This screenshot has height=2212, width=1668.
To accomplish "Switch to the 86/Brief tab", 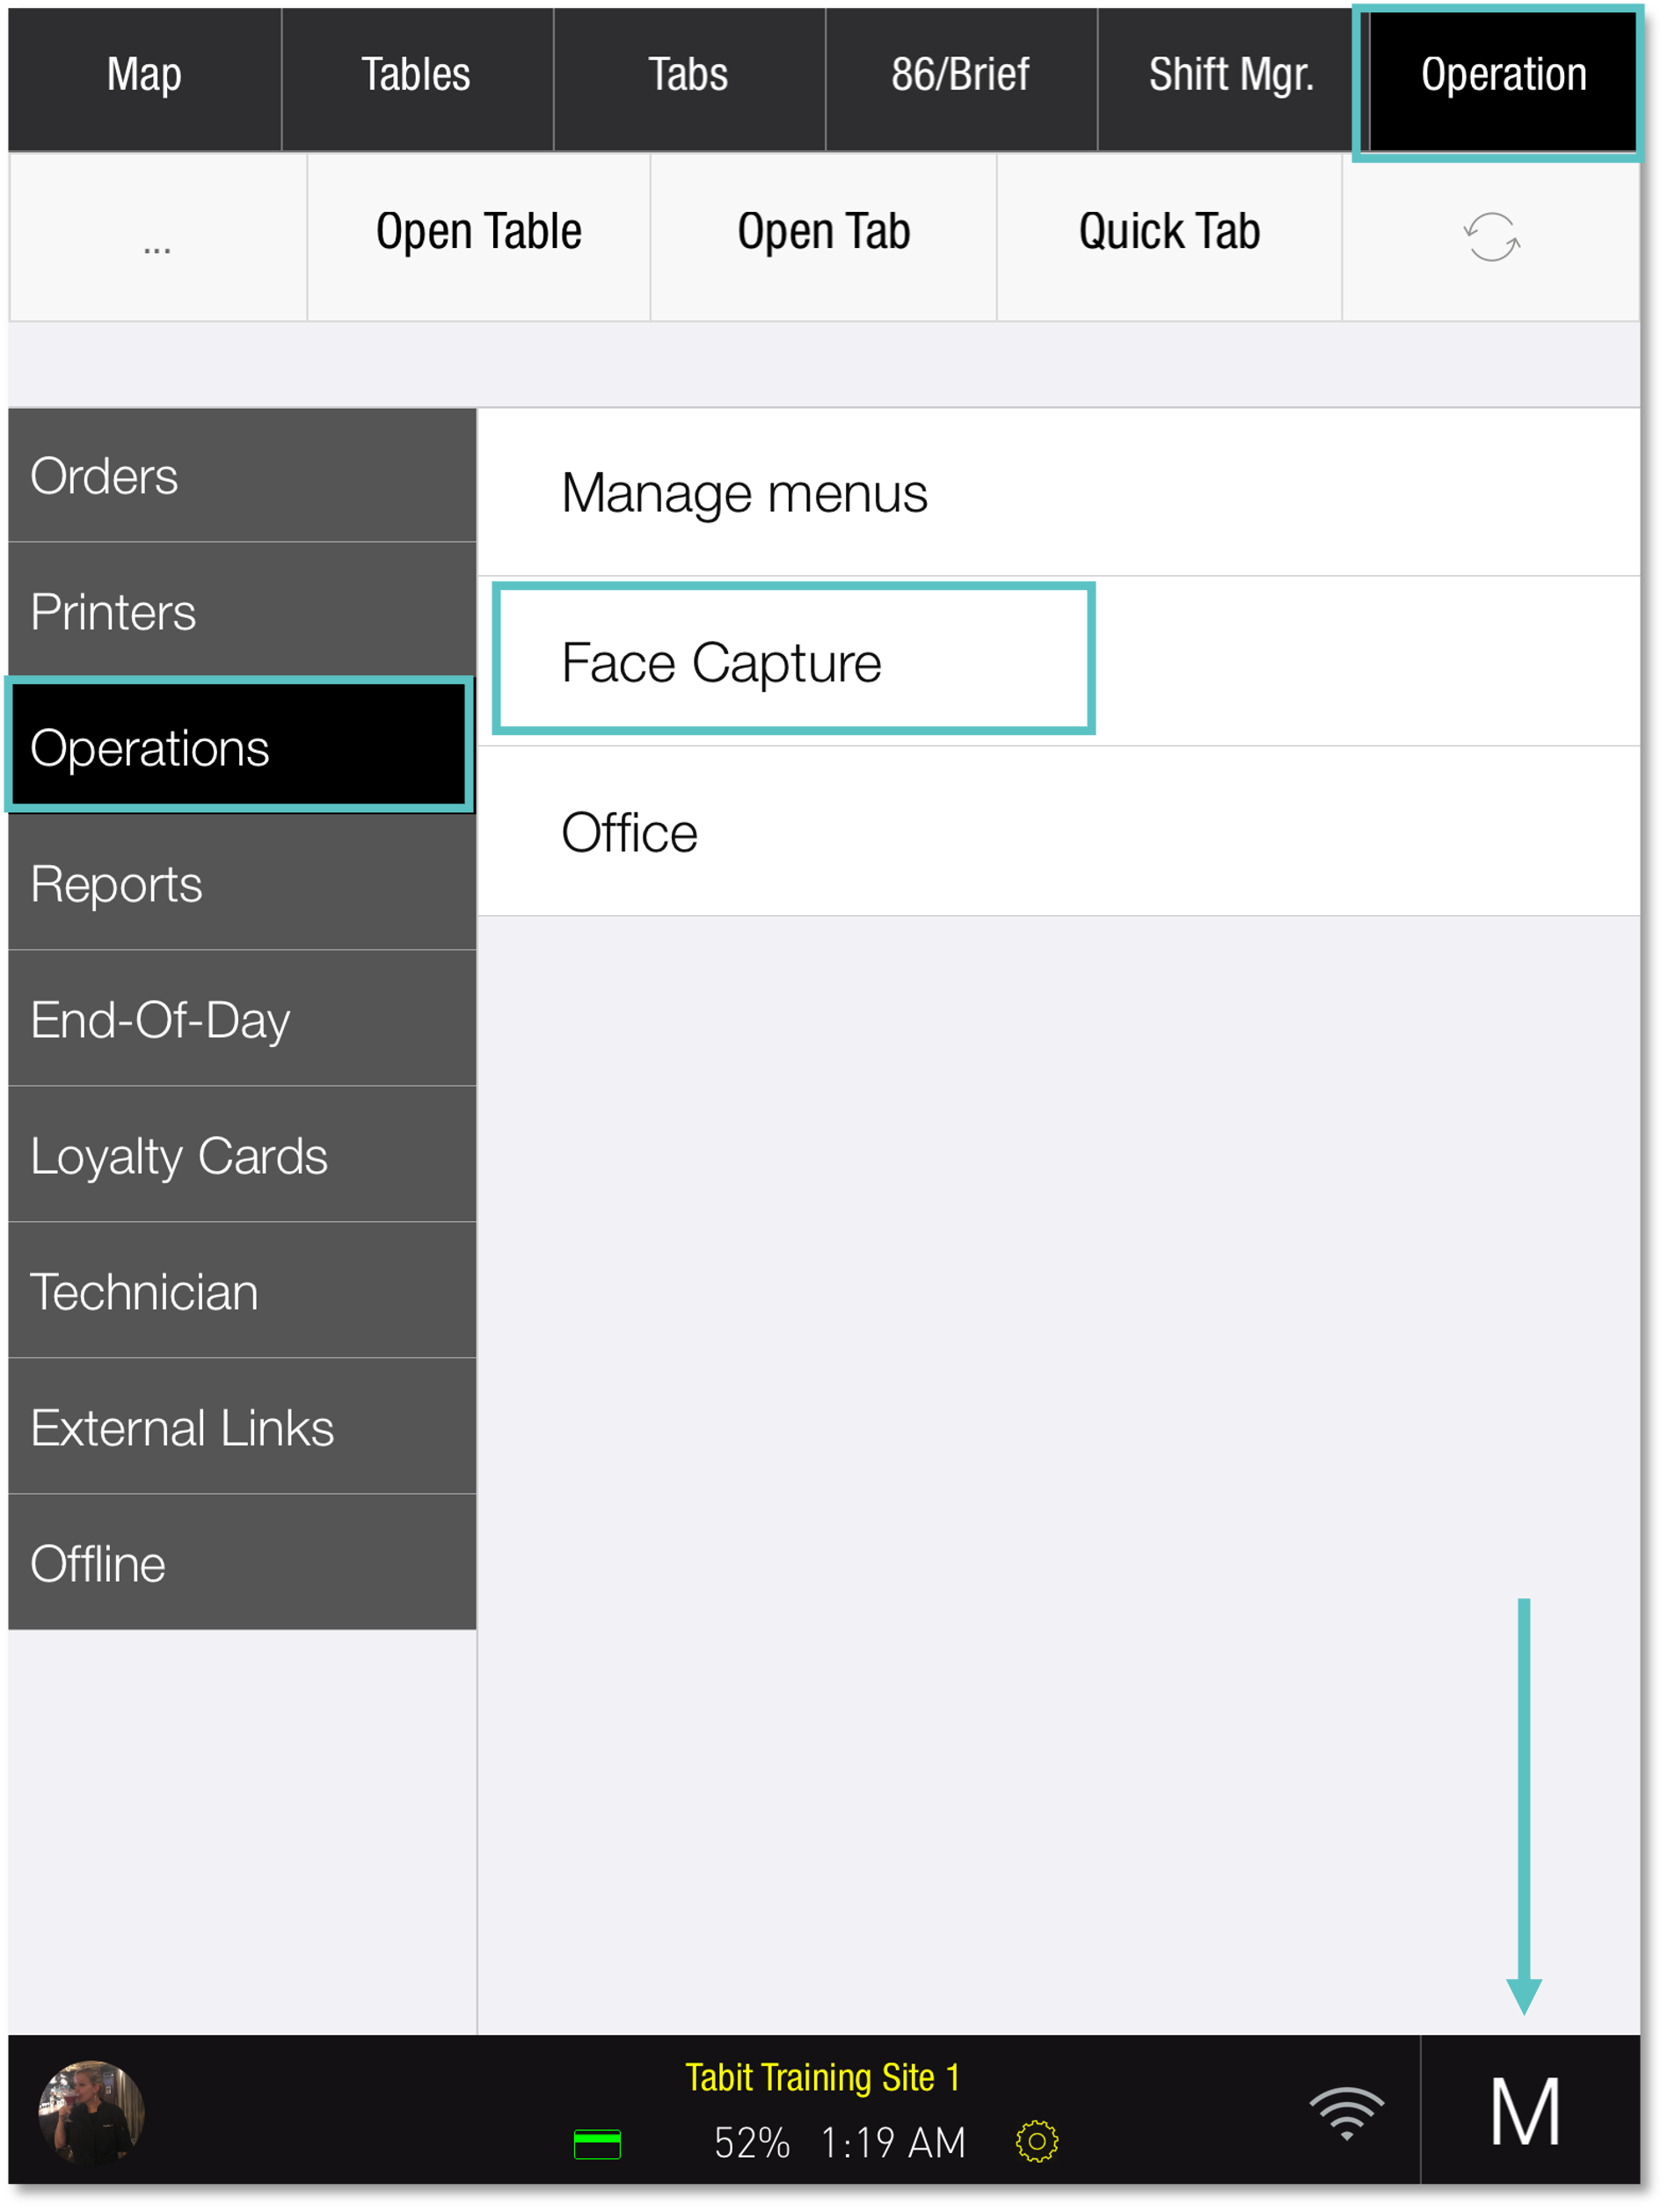I will tap(959, 74).
